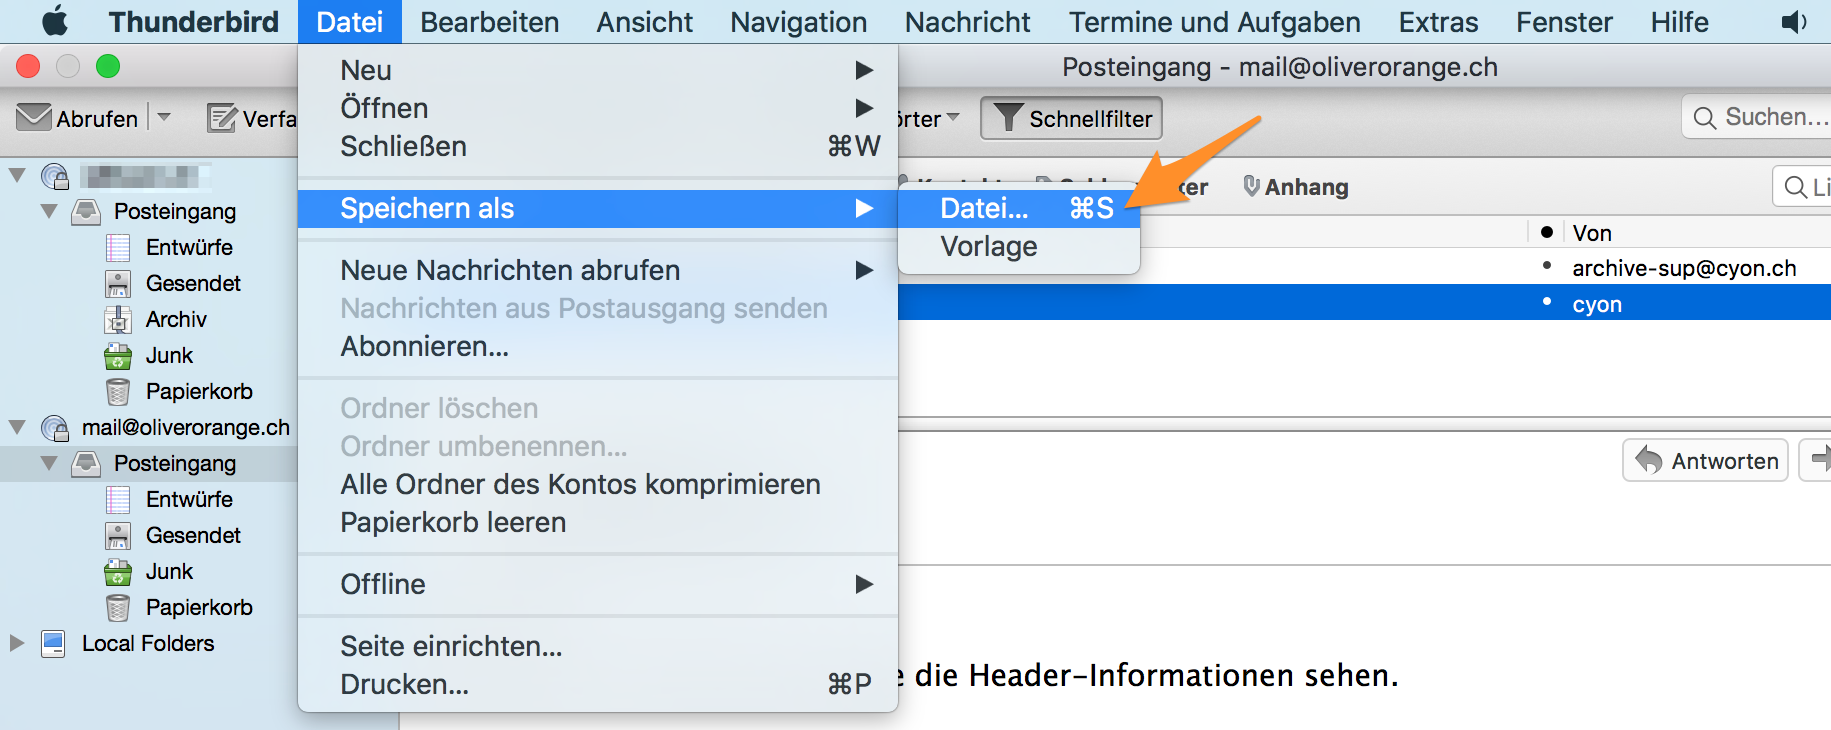The image size is (1831, 730).
Task: Select Papierkorb leeren menu entry
Action: (x=598, y=522)
